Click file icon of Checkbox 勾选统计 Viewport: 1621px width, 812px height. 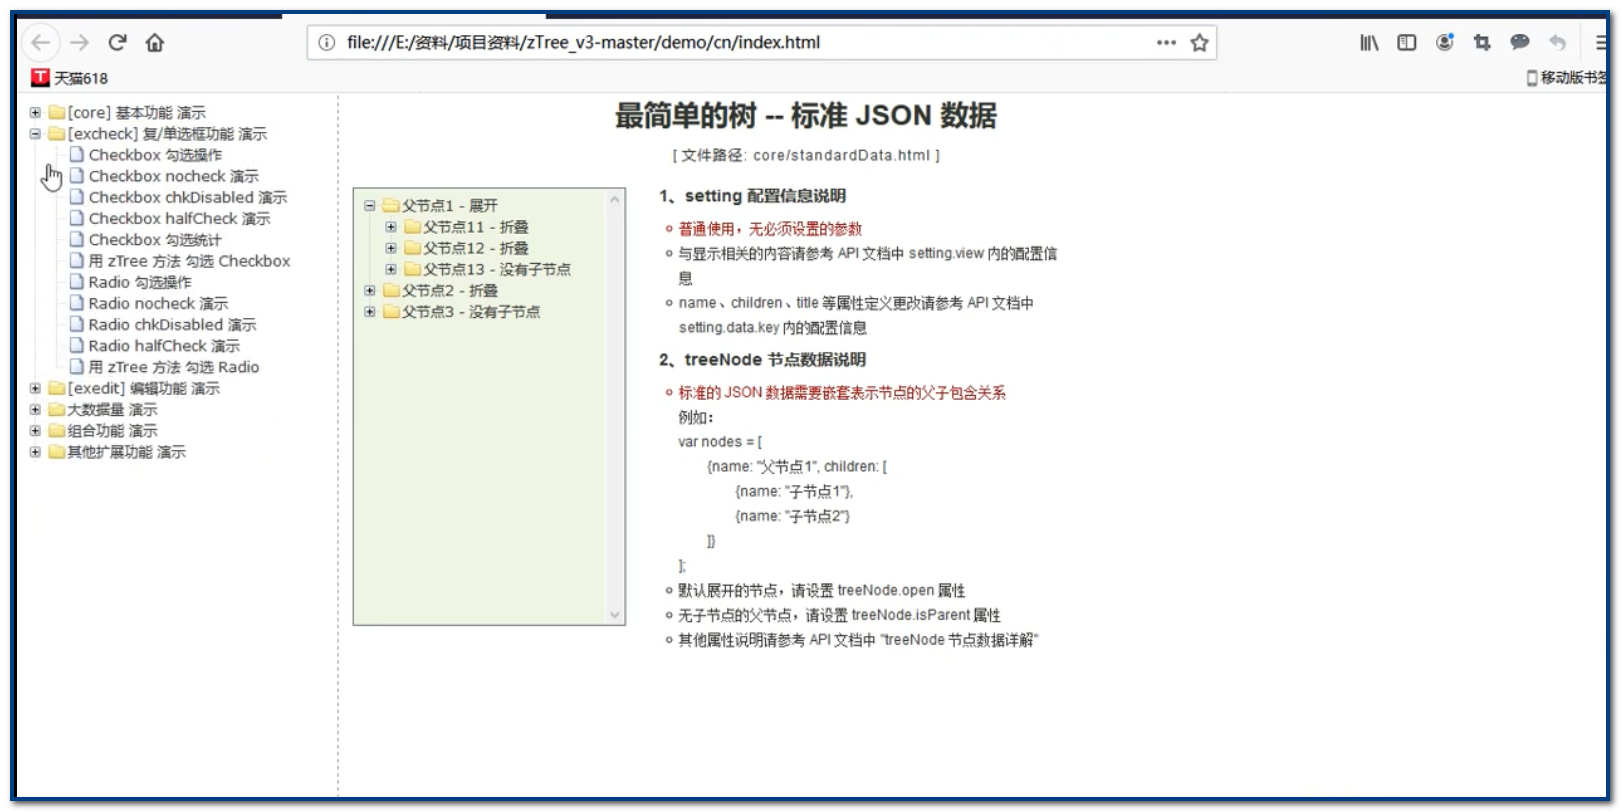coord(77,239)
